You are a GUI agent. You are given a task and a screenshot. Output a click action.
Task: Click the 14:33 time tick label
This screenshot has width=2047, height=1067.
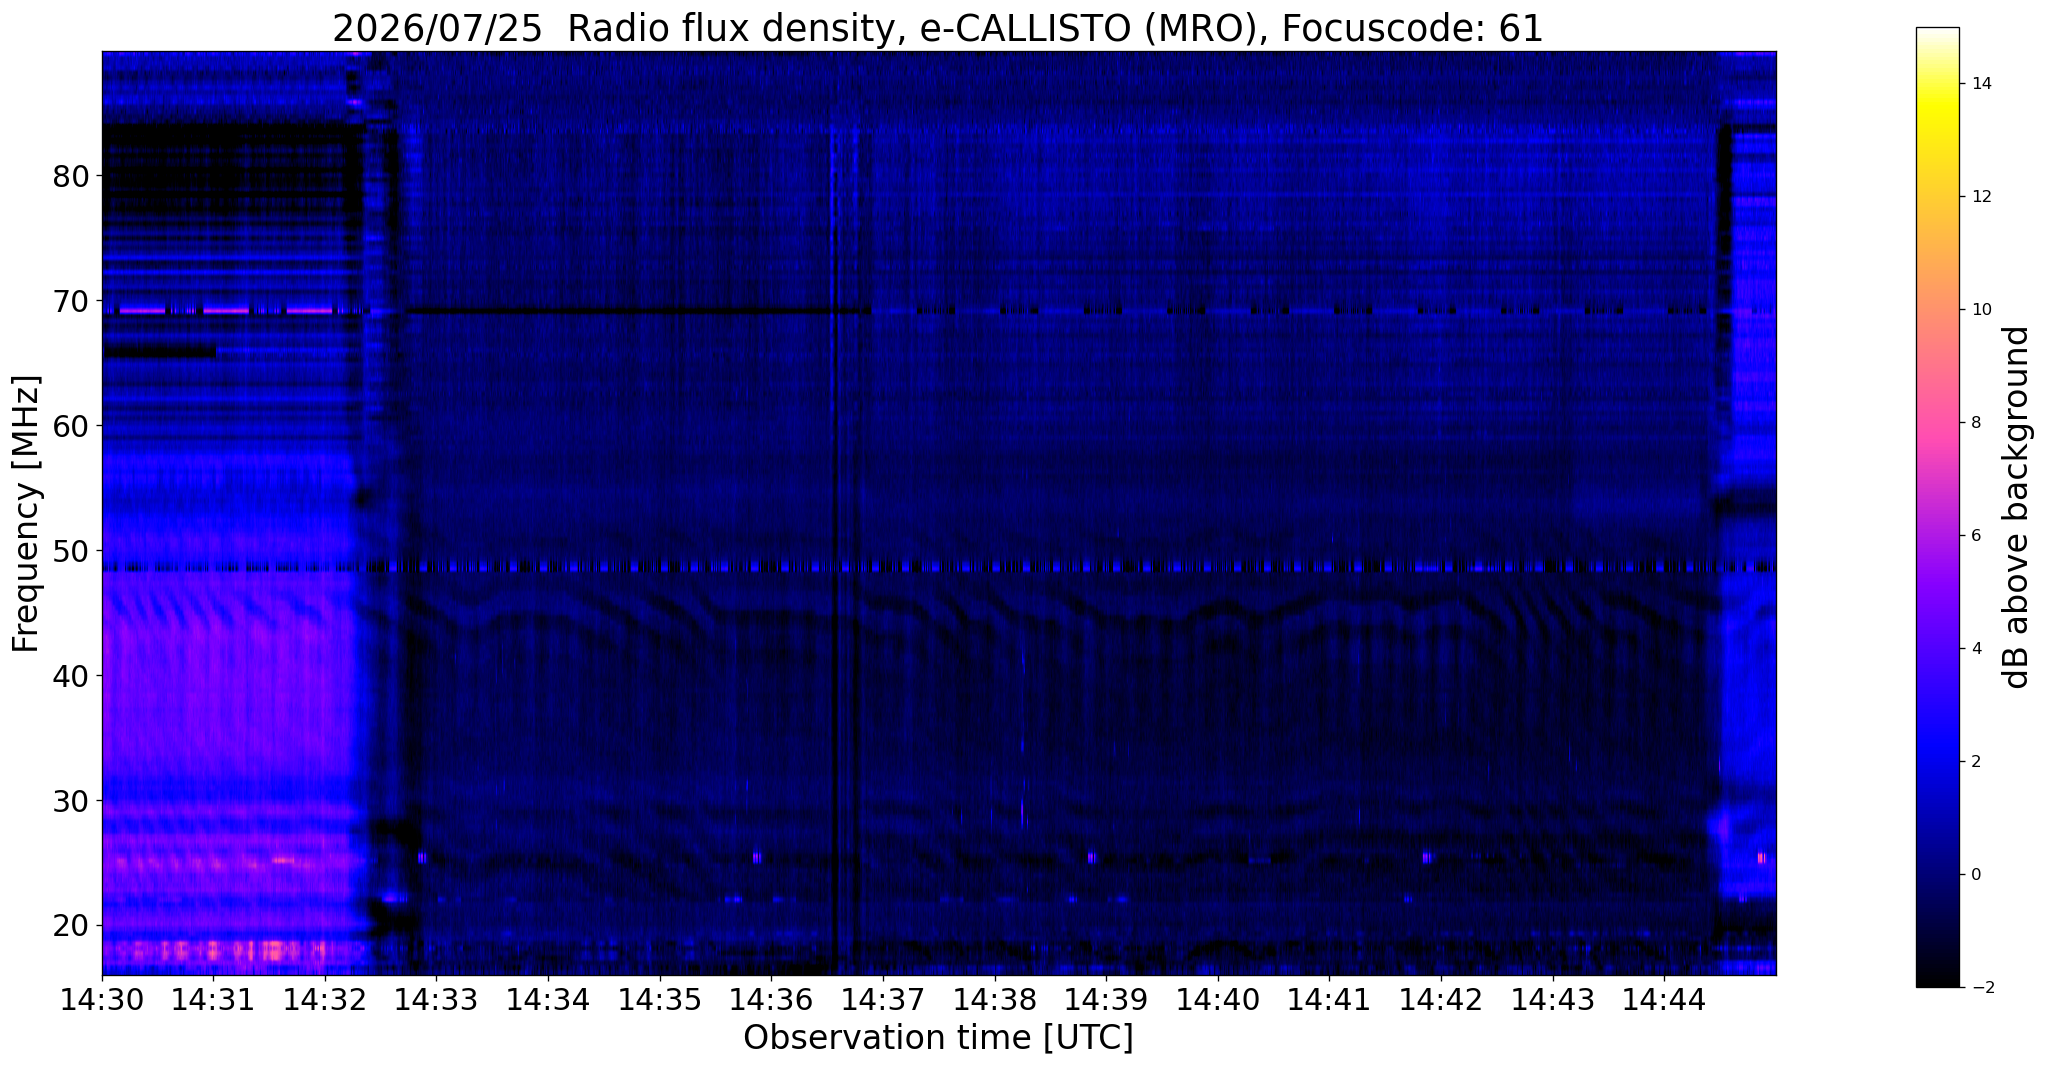pos(437,998)
